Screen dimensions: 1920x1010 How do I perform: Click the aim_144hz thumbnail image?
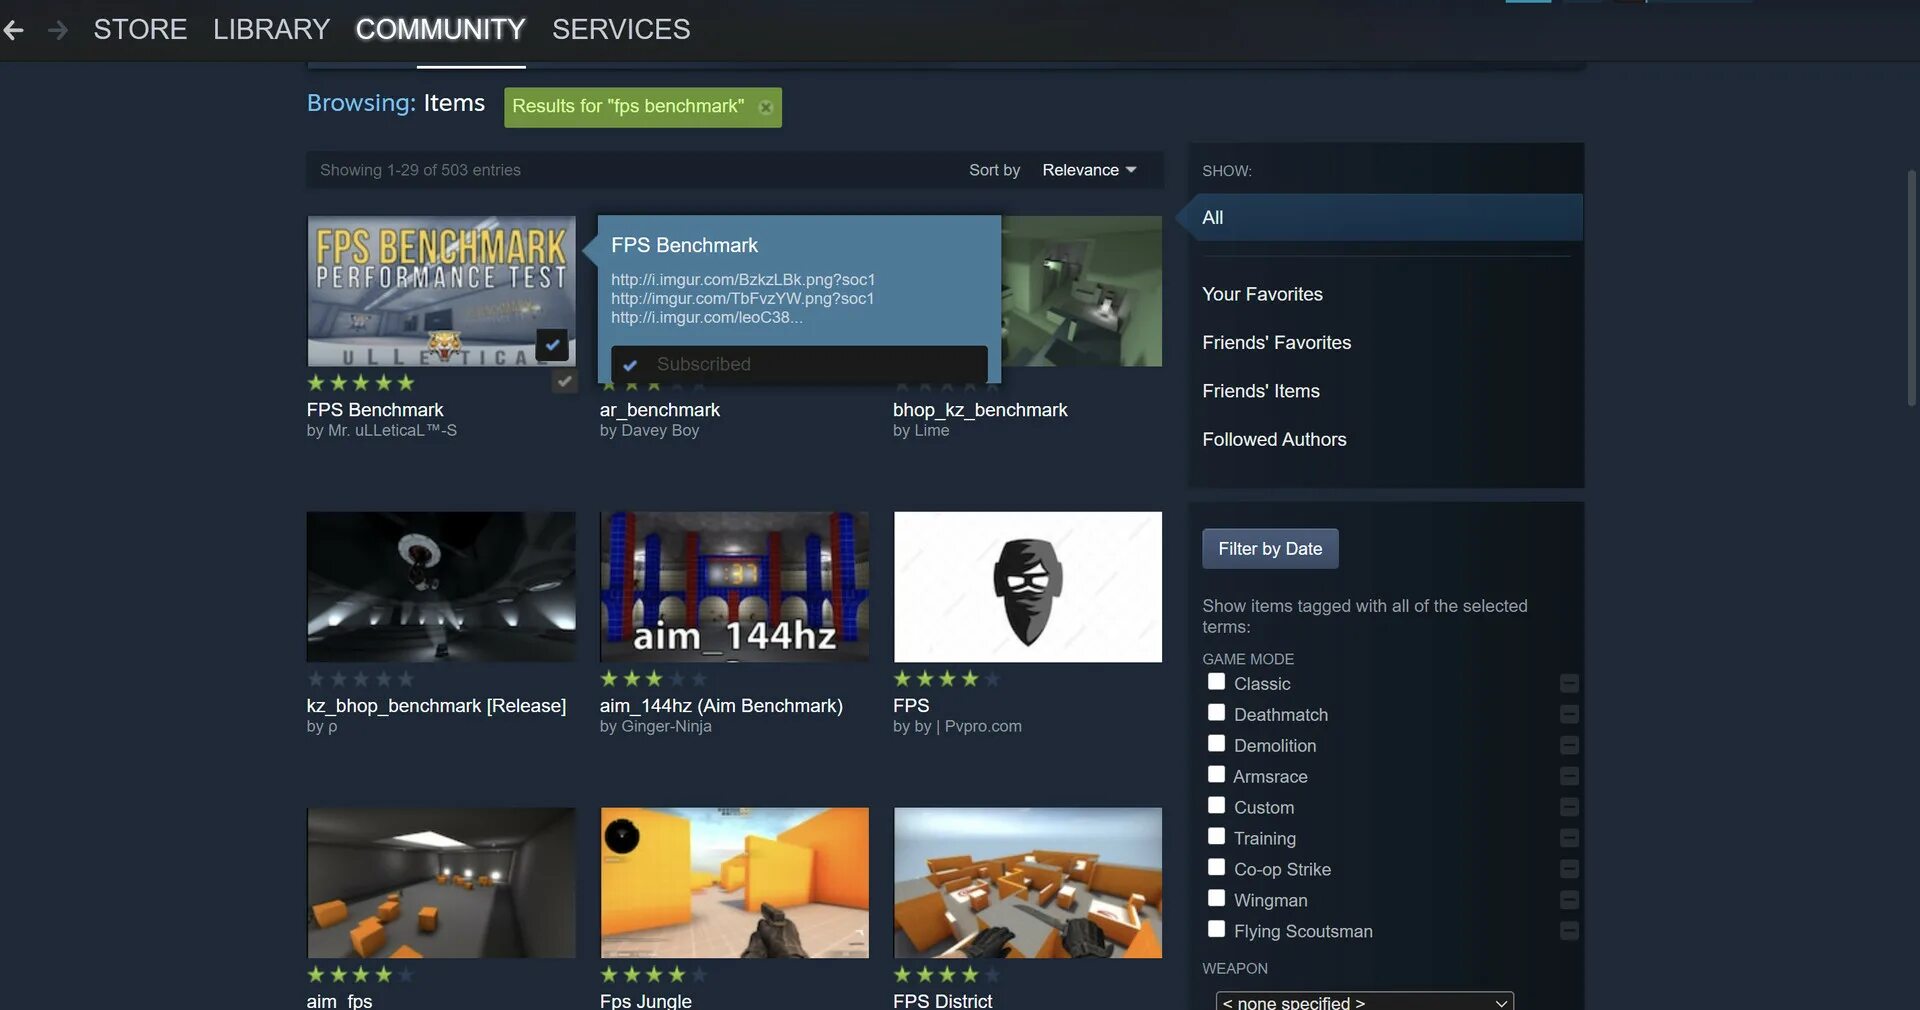pyautogui.click(x=734, y=587)
